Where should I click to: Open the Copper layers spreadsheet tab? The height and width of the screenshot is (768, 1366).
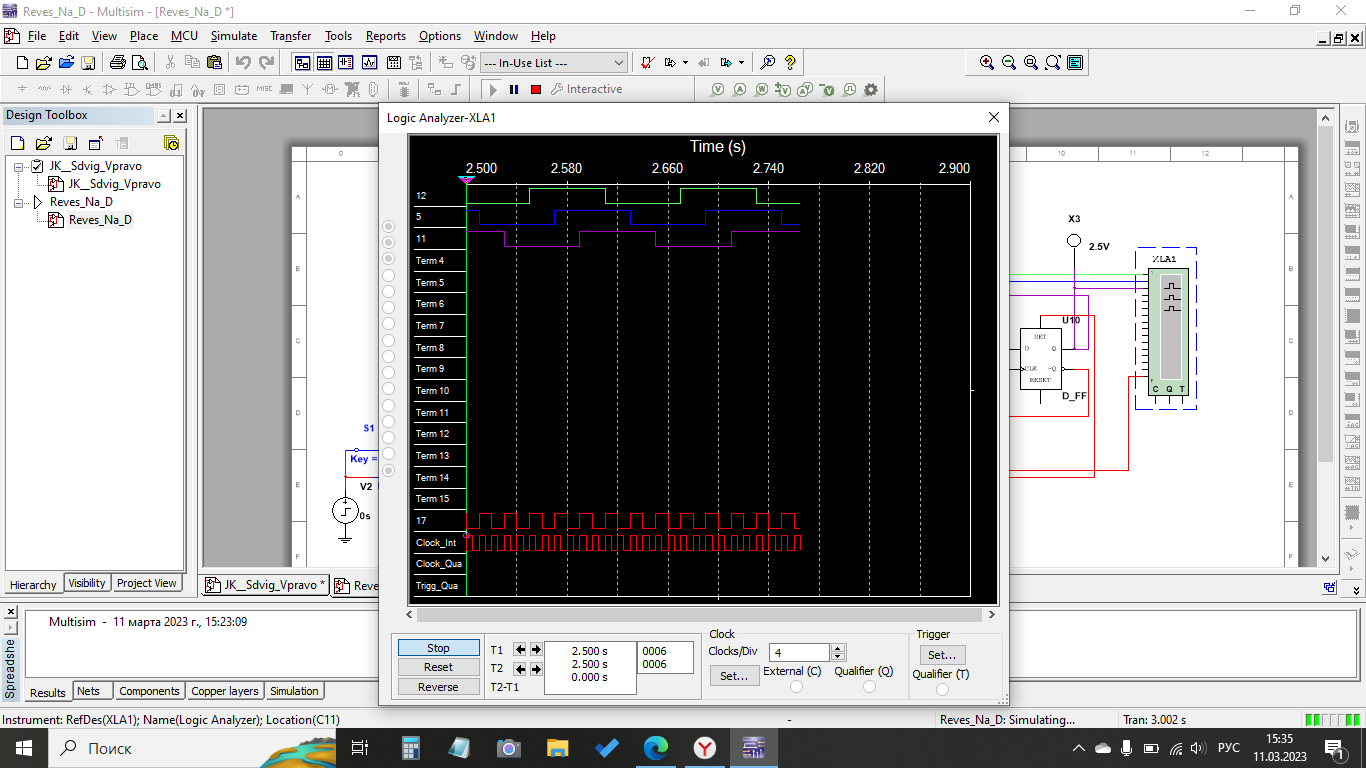tap(225, 691)
